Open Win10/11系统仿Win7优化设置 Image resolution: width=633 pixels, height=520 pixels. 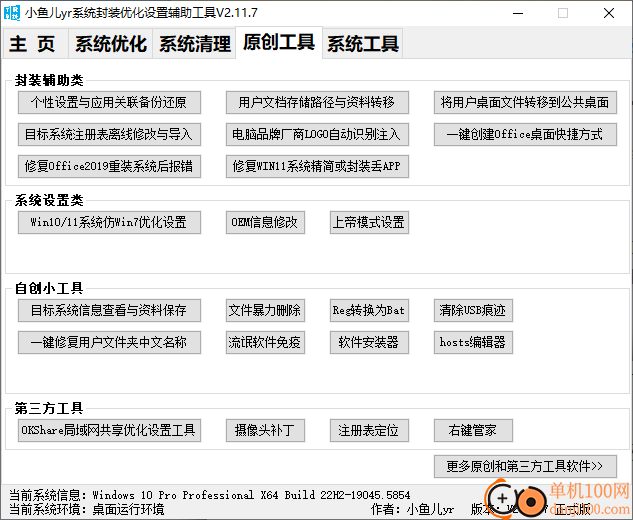[x=109, y=222]
